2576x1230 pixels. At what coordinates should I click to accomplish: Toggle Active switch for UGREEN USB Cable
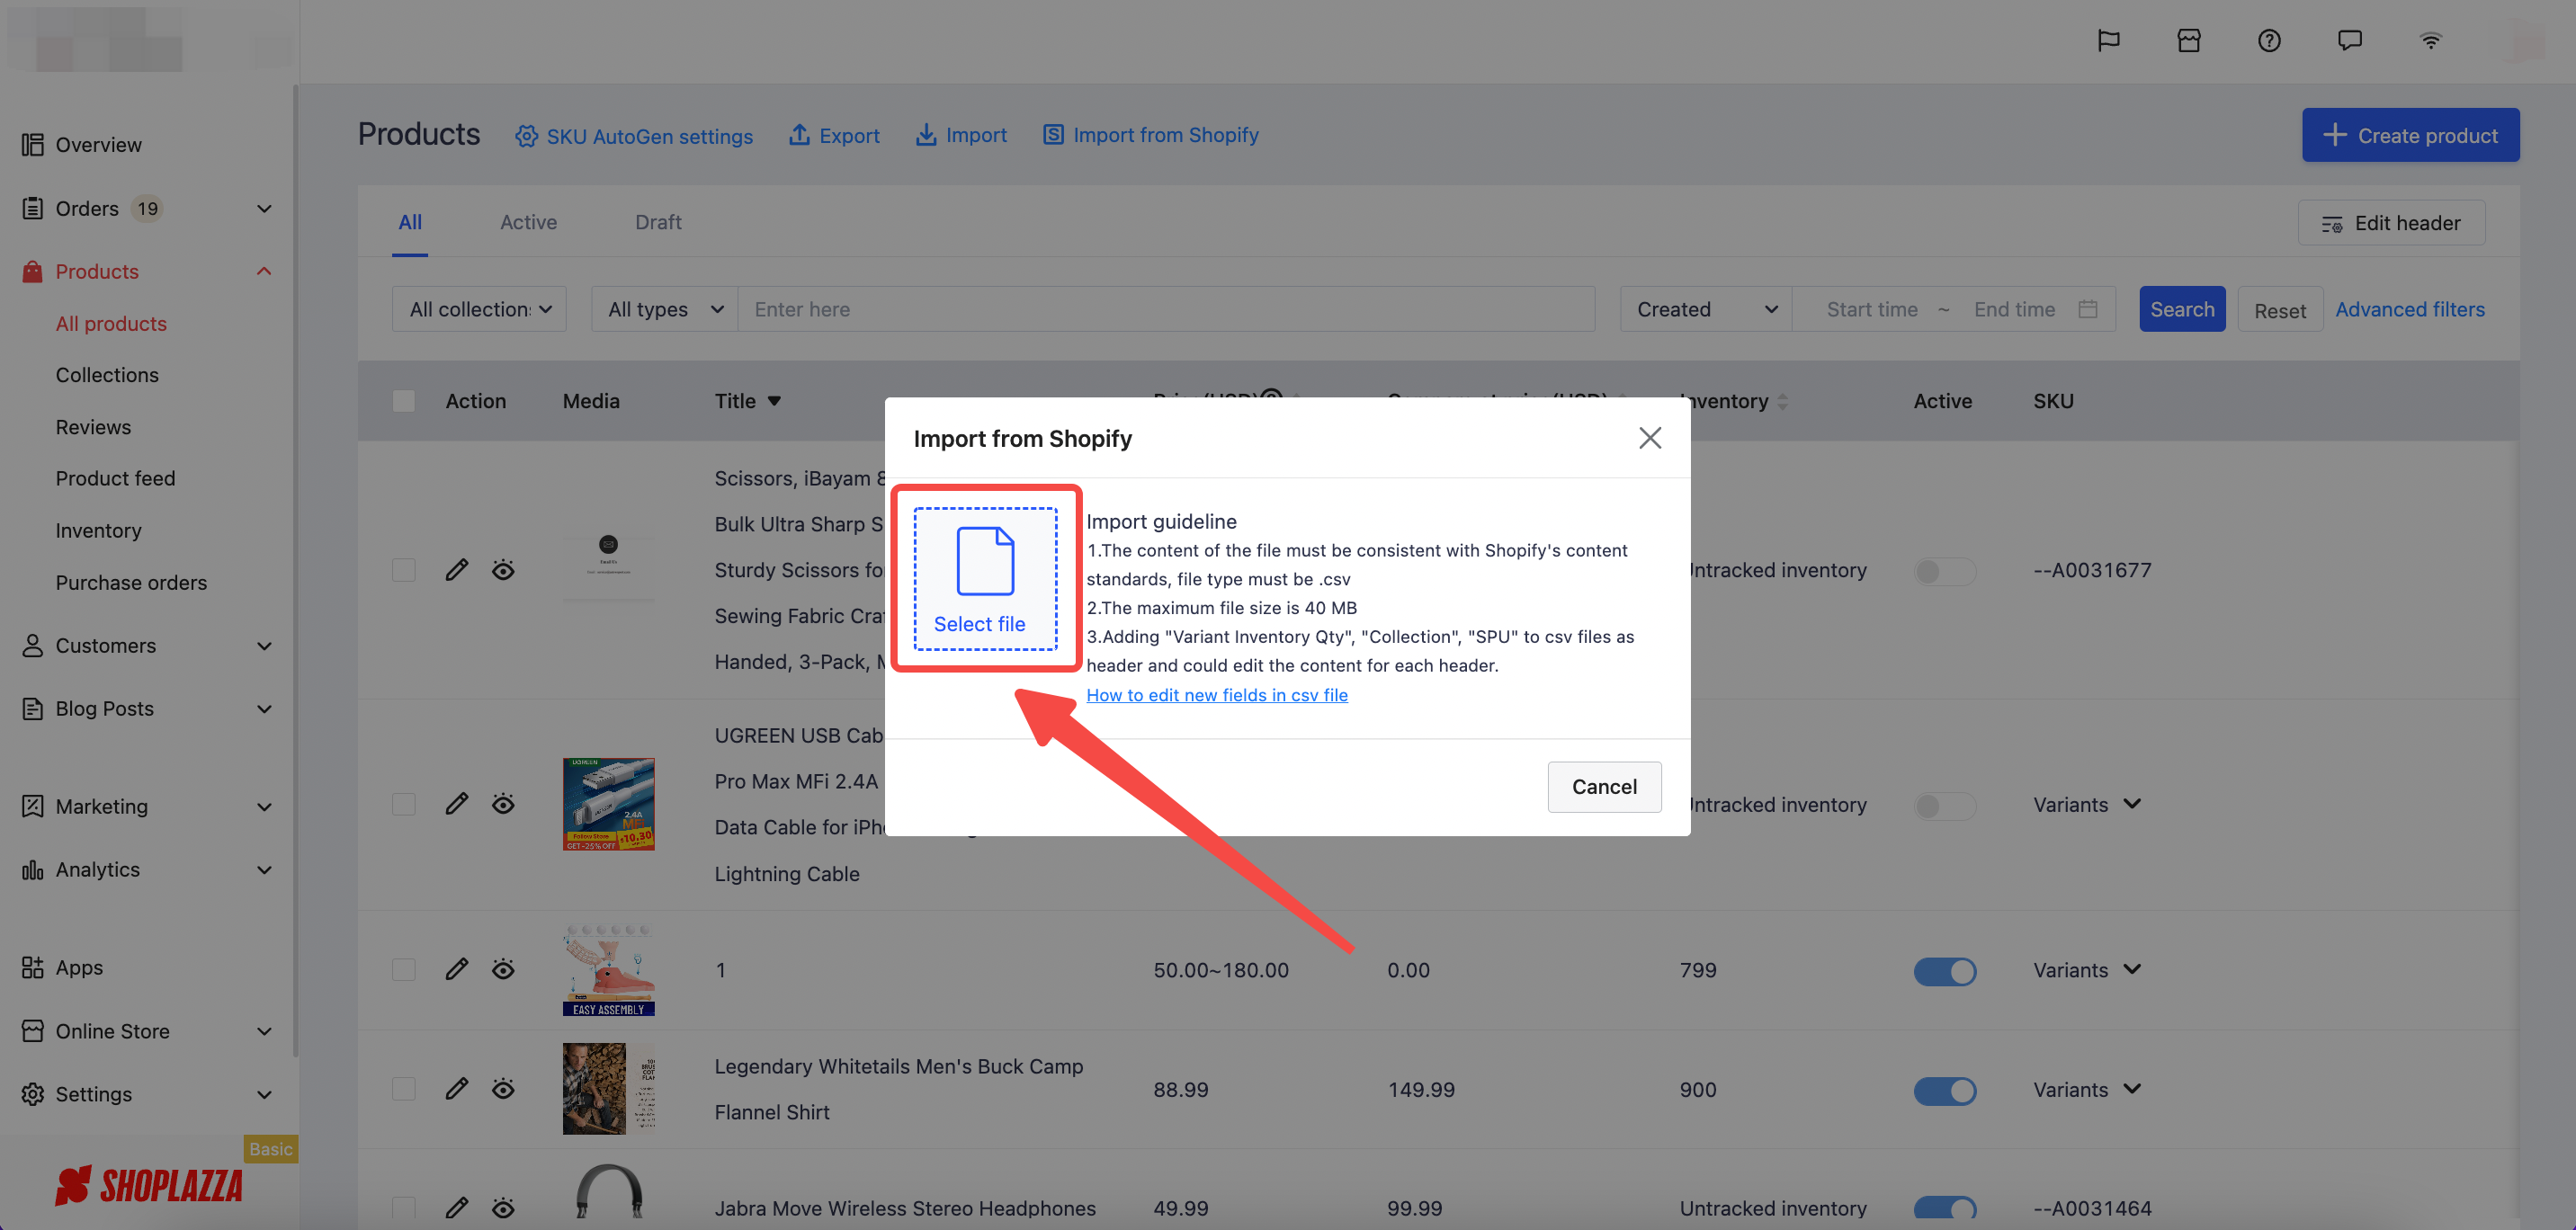[1945, 805]
